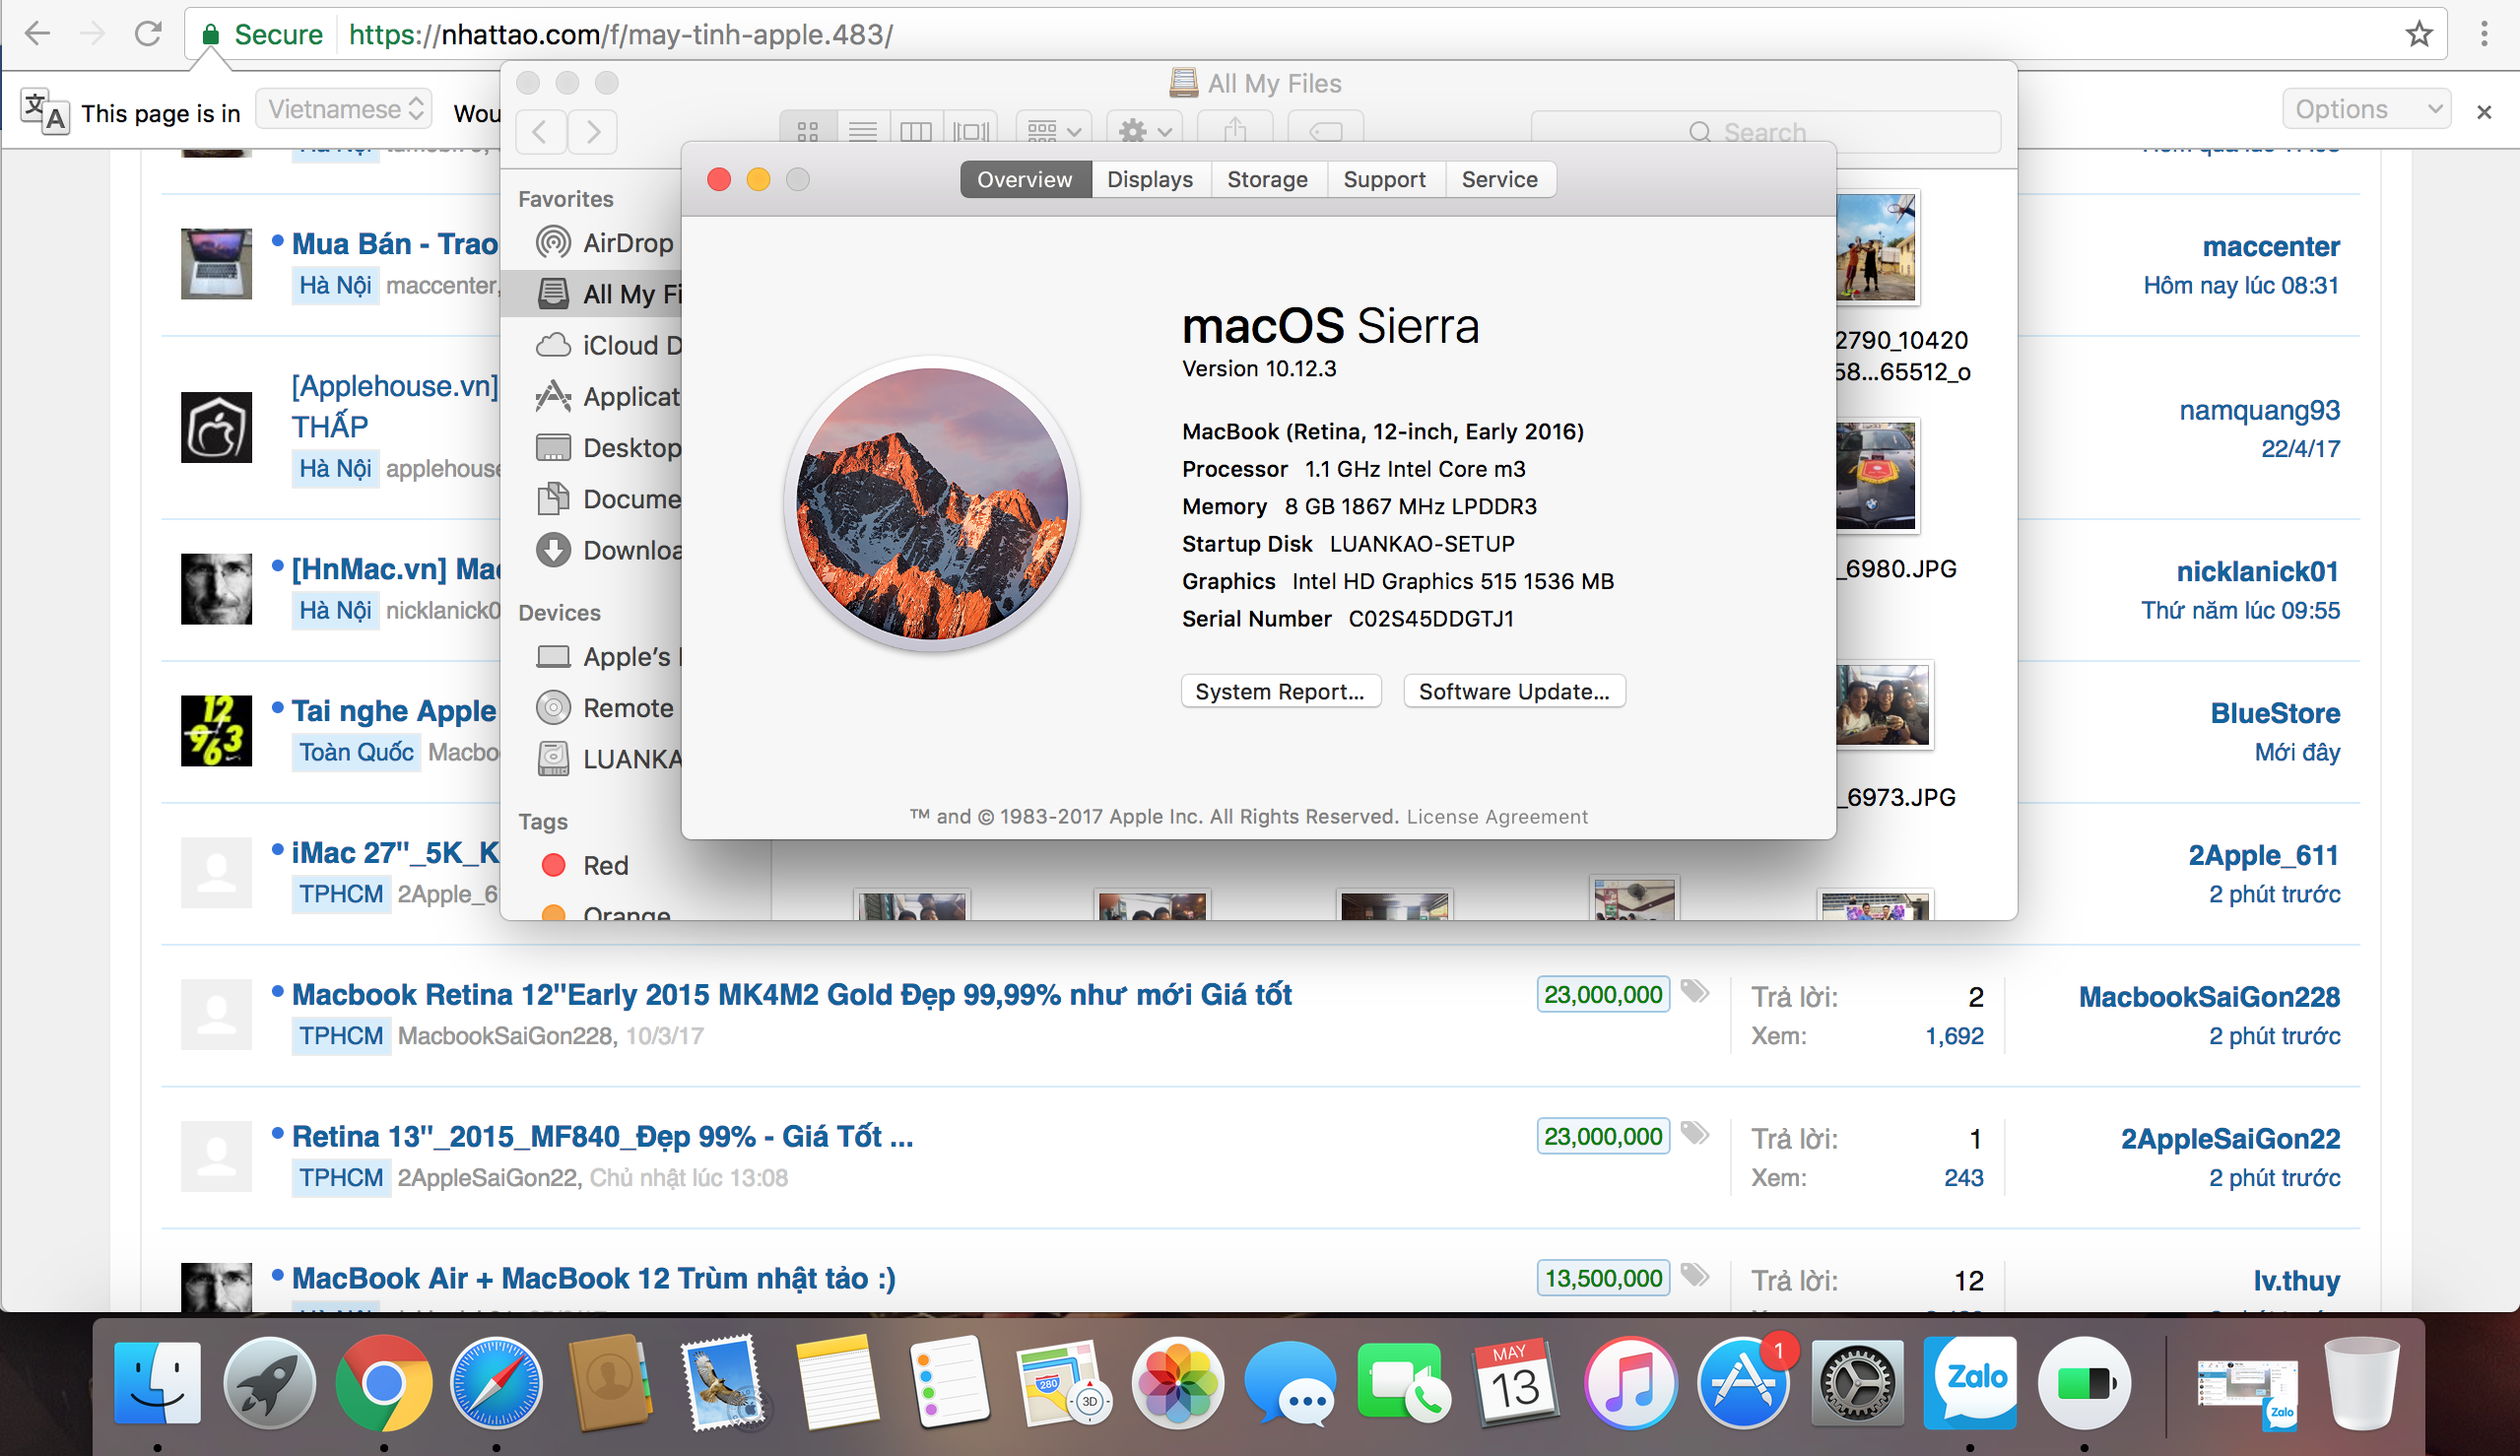2520x1456 pixels.
Task: Open Maps app in the Dock
Action: pos(1062,1384)
